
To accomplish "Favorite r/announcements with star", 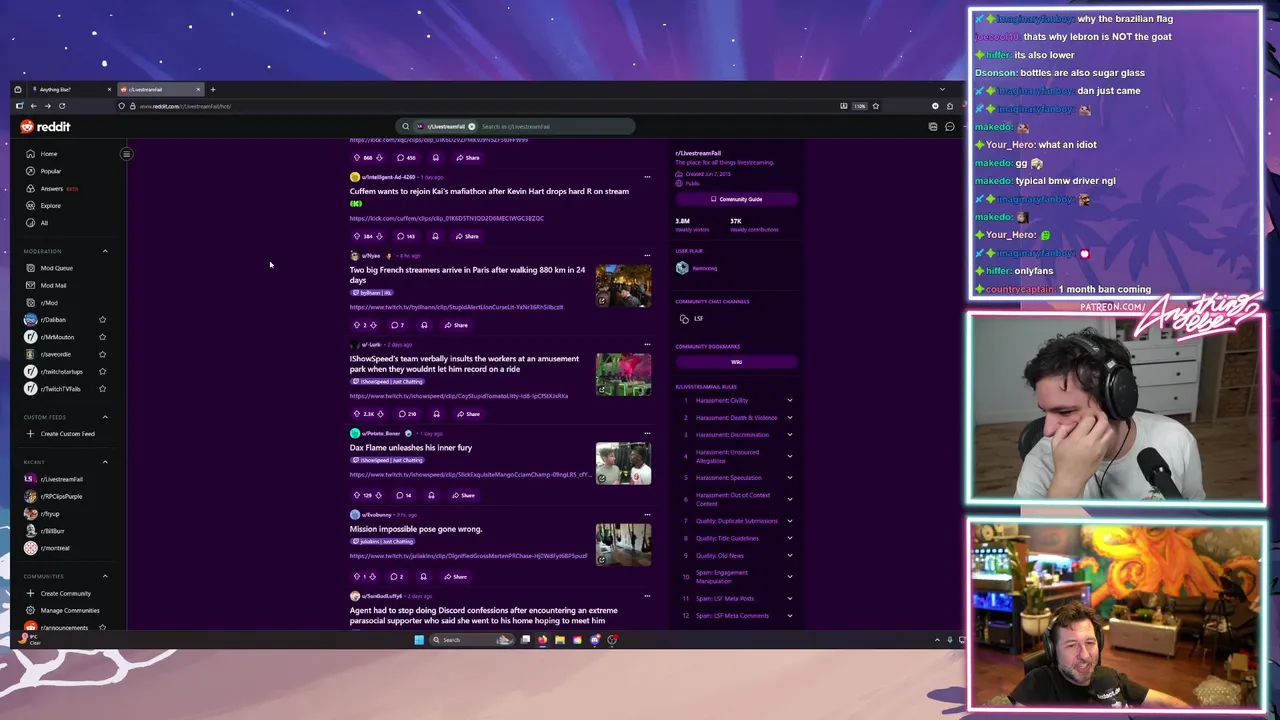I will [102, 627].
